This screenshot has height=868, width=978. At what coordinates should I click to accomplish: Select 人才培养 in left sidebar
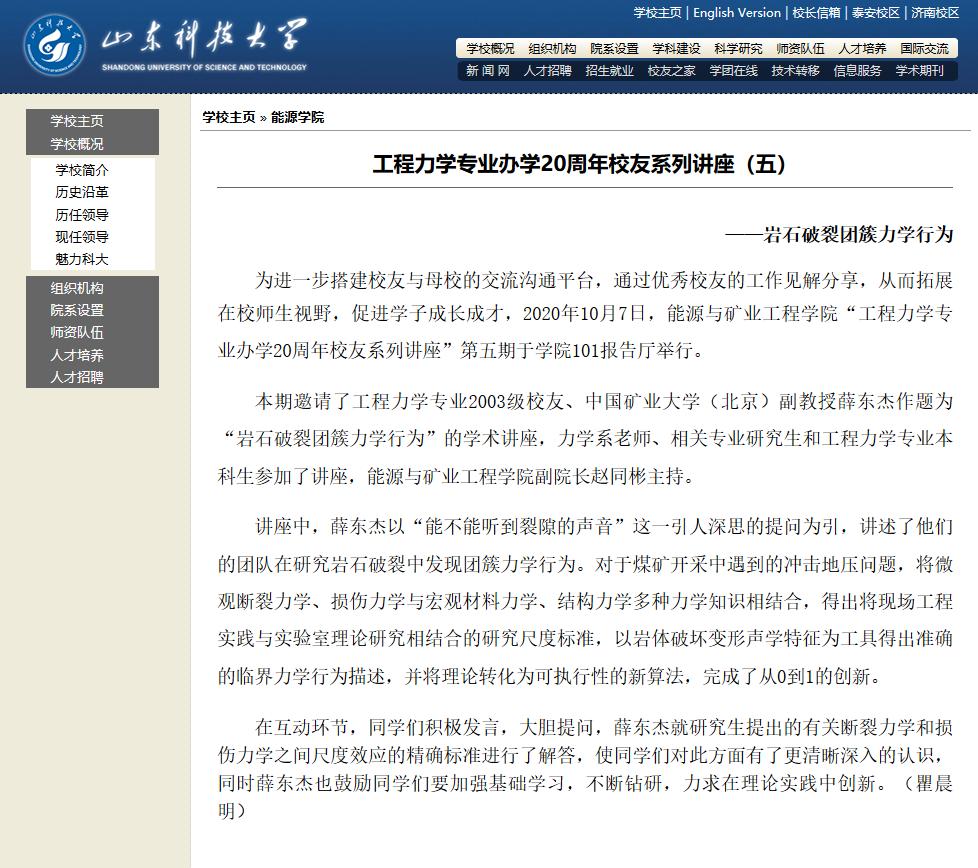point(77,355)
